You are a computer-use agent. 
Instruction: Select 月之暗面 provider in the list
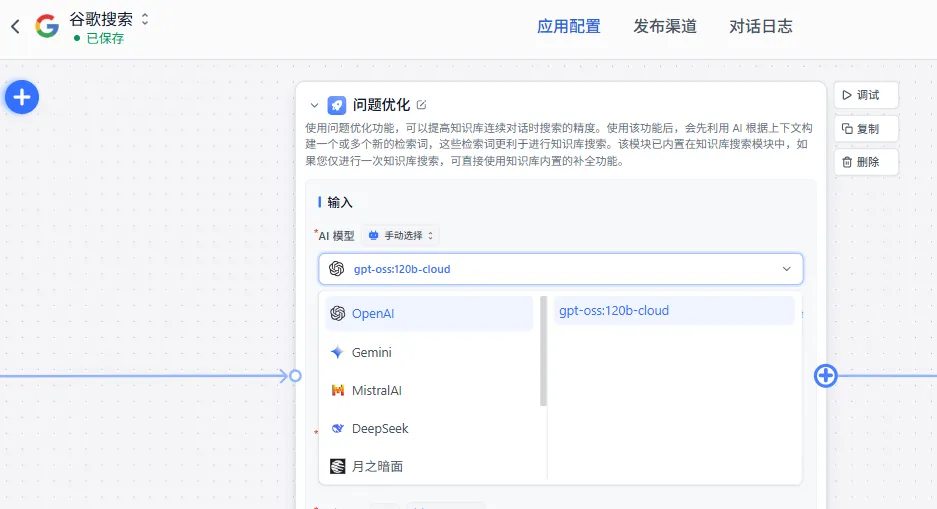point(428,467)
